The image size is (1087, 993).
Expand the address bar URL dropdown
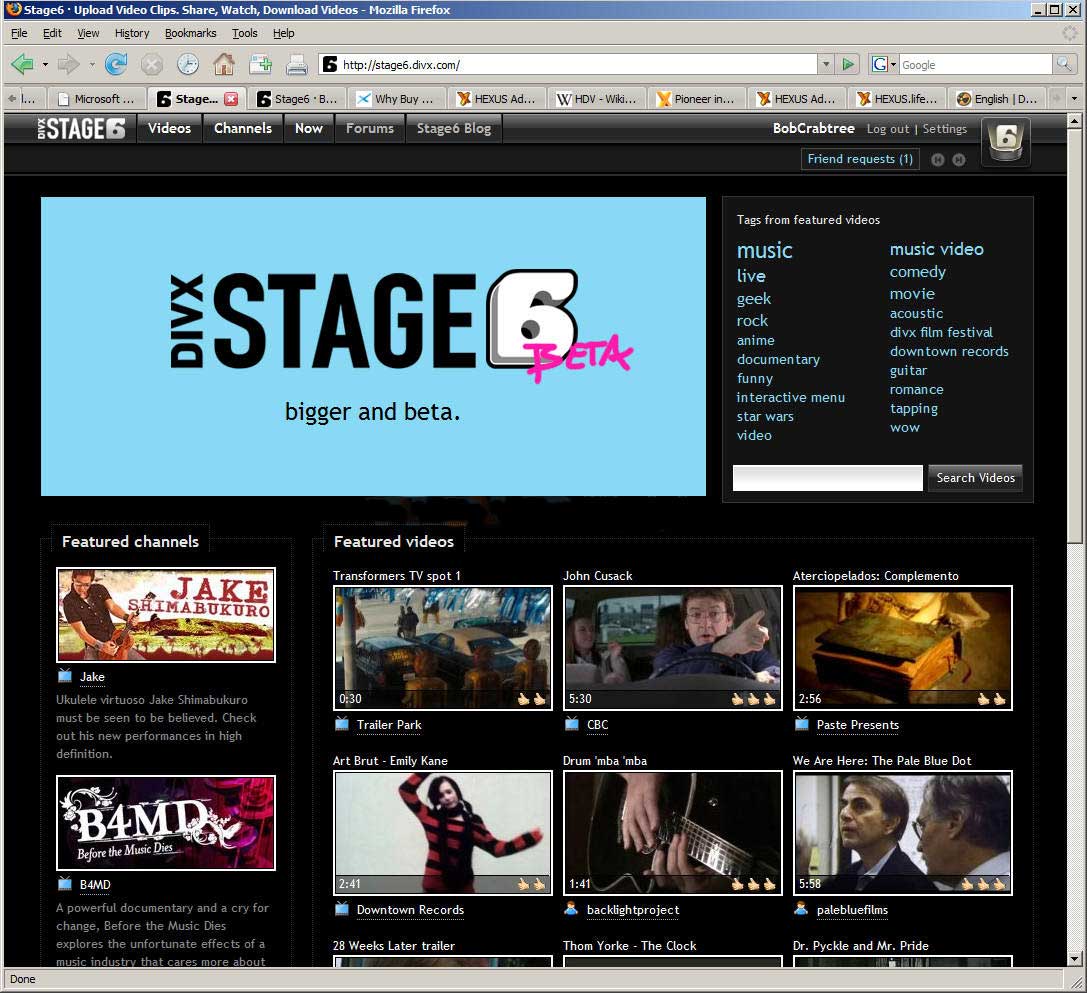point(826,64)
